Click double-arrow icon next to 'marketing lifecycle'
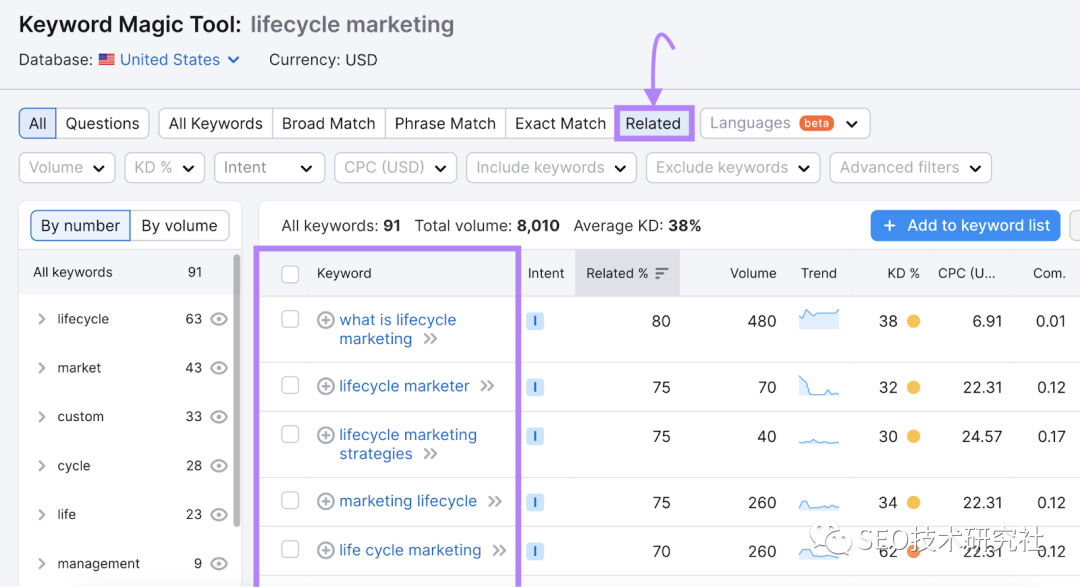Image resolution: width=1080 pixels, height=587 pixels. click(x=494, y=502)
